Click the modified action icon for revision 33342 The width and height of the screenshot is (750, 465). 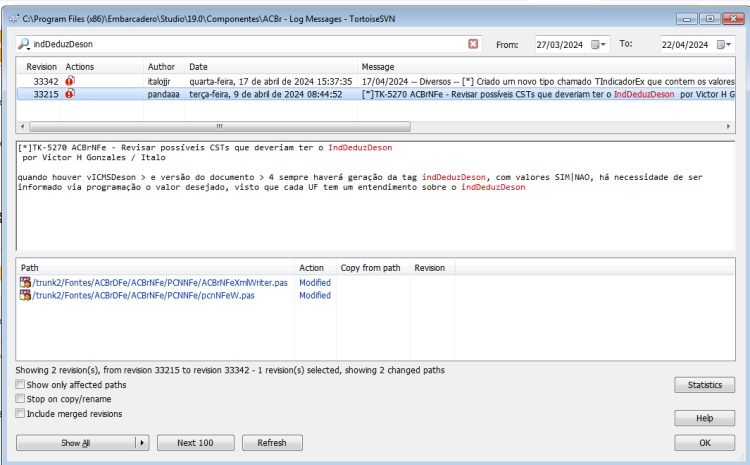[70, 81]
